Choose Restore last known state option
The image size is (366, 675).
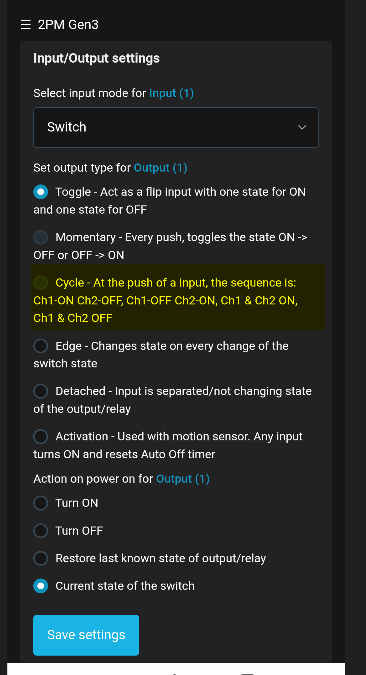tap(40, 558)
